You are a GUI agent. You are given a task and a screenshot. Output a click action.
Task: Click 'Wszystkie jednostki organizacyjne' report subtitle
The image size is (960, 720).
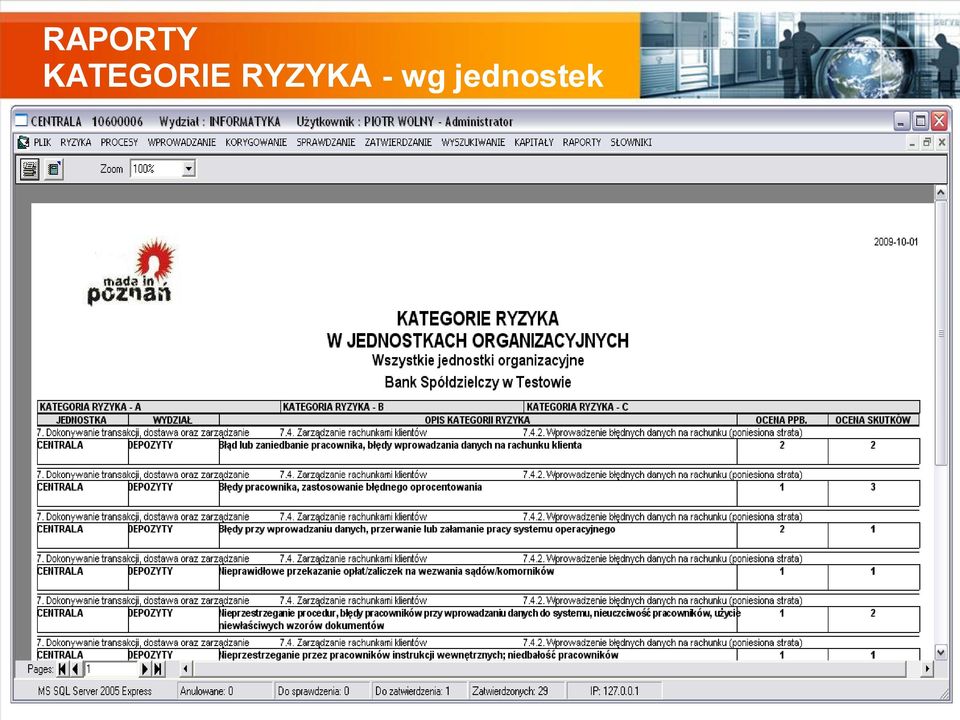[x=478, y=360]
